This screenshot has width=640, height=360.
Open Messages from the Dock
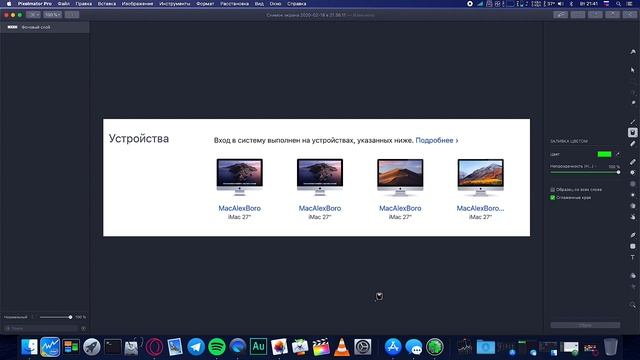[x=414, y=347]
